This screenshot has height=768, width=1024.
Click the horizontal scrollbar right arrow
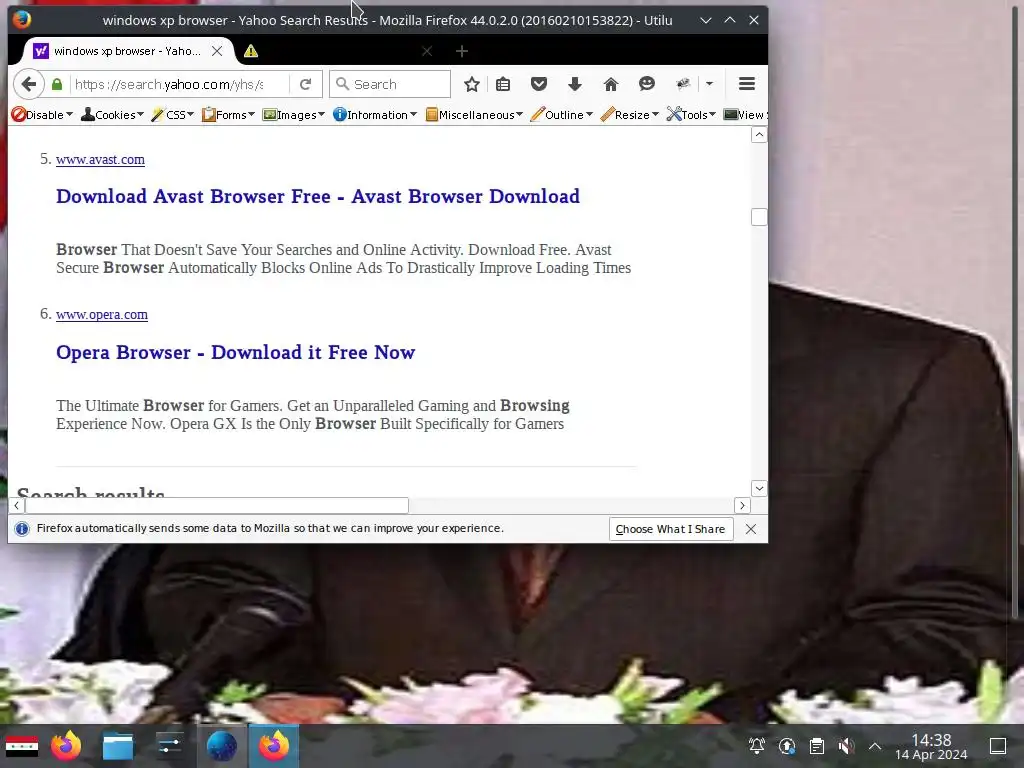click(742, 505)
